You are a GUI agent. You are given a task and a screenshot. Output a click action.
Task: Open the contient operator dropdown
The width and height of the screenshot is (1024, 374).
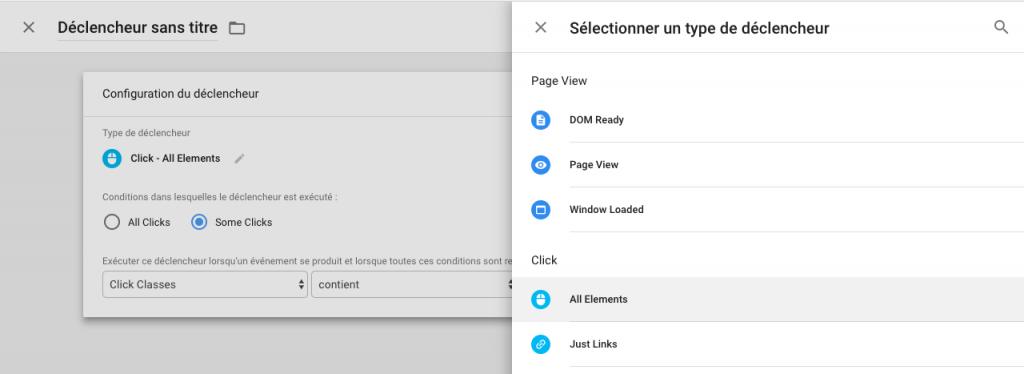pyautogui.click(x=411, y=285)
